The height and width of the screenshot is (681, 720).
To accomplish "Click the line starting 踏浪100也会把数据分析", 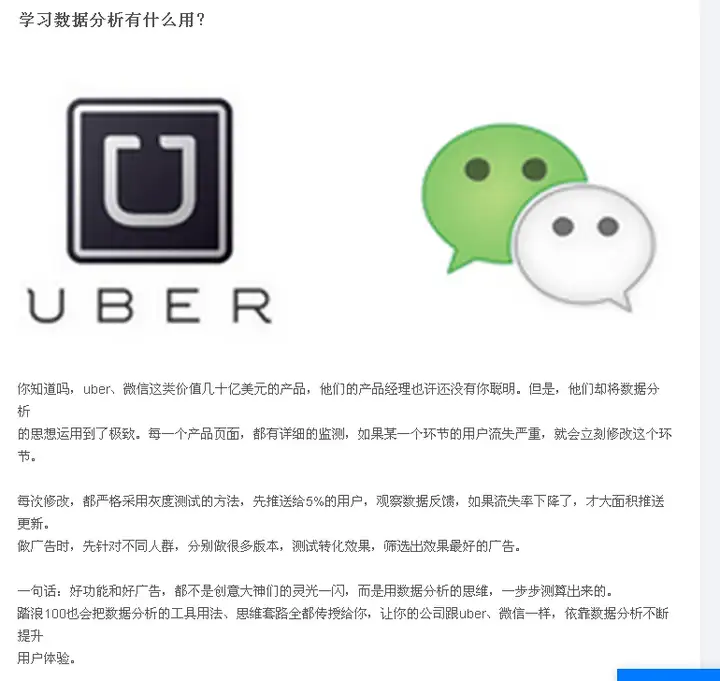I will (x=343, y=613).
